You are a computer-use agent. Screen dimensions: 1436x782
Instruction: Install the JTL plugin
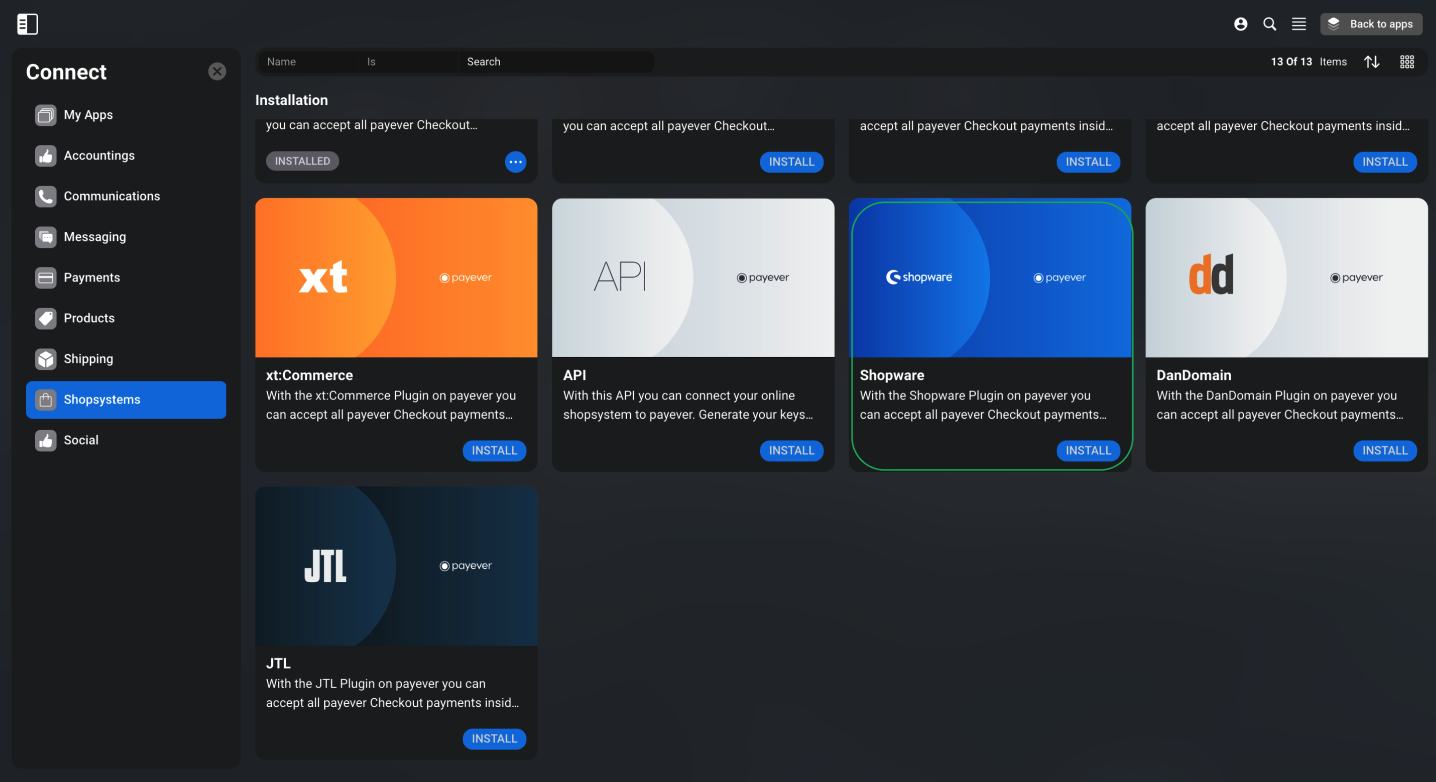coord(494,739)
